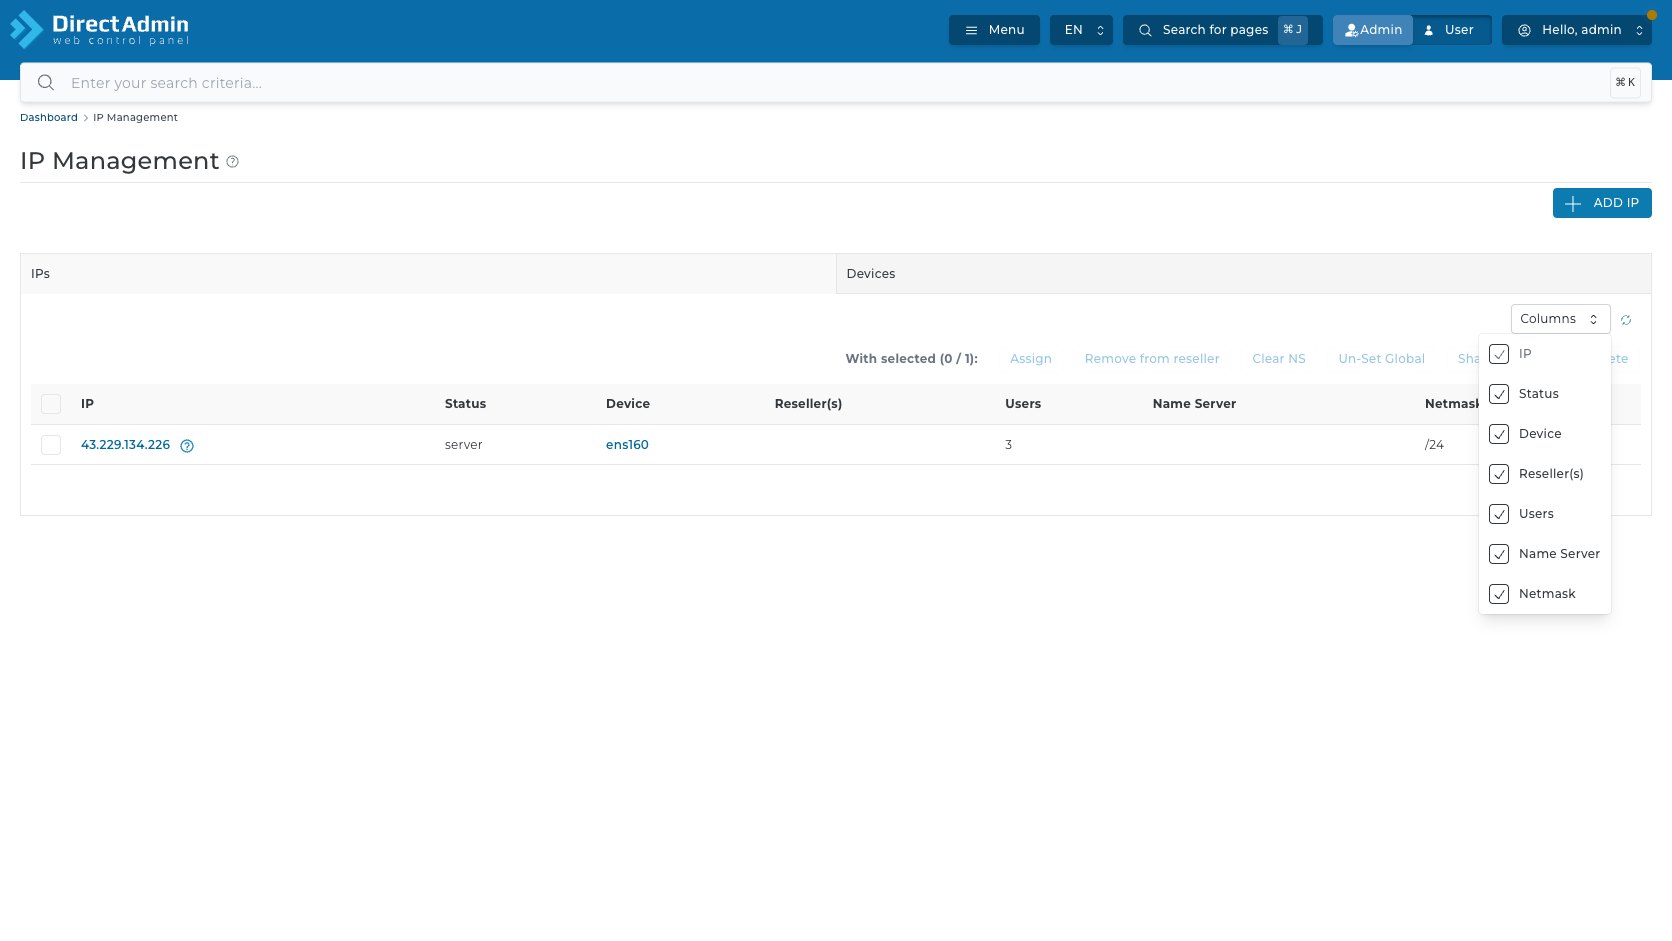Toggle the Reseller(s) column checkbox
Image resolution: width=1672 pixels, height=941 pixels.
tap(1499, 474)
